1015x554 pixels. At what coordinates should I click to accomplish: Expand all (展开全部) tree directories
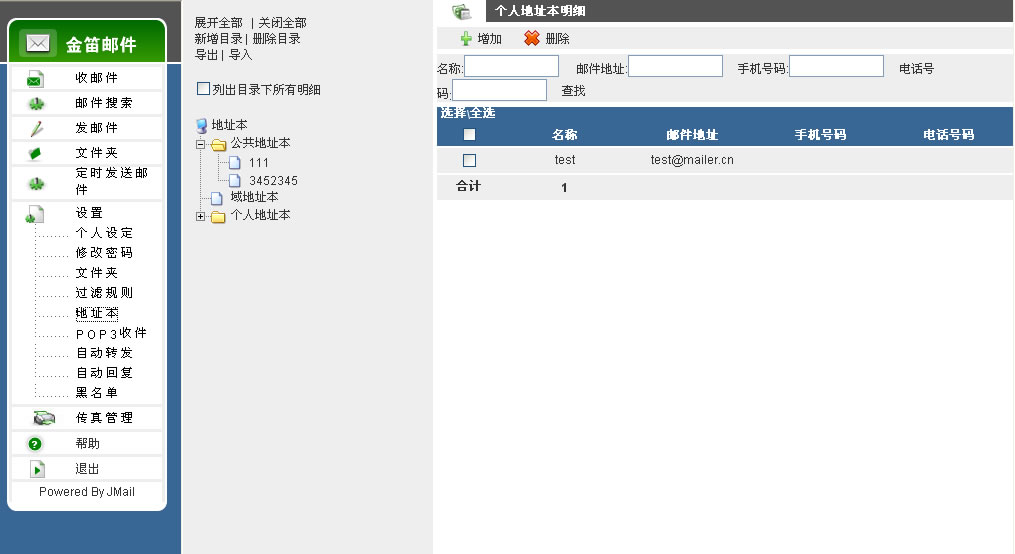(218, 23)
